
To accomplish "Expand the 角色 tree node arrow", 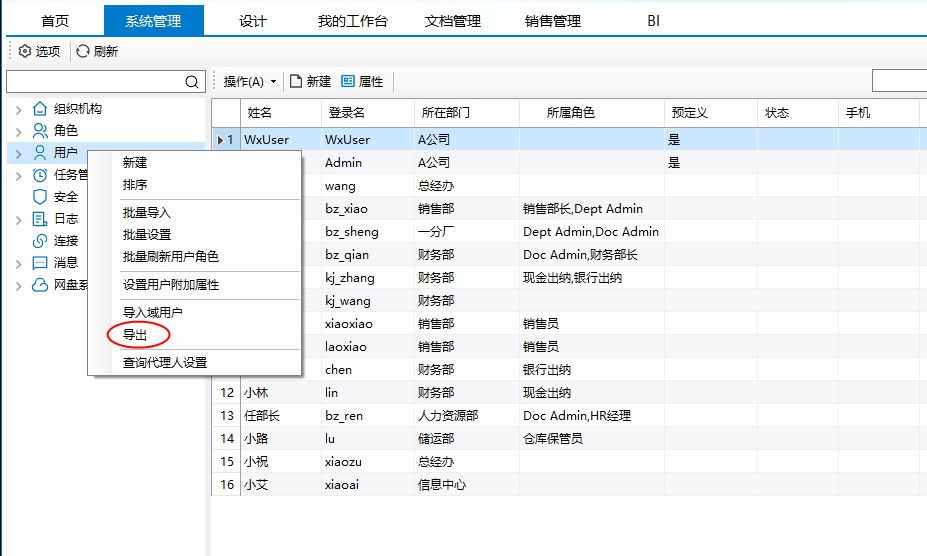I will [x=18, y=130].
